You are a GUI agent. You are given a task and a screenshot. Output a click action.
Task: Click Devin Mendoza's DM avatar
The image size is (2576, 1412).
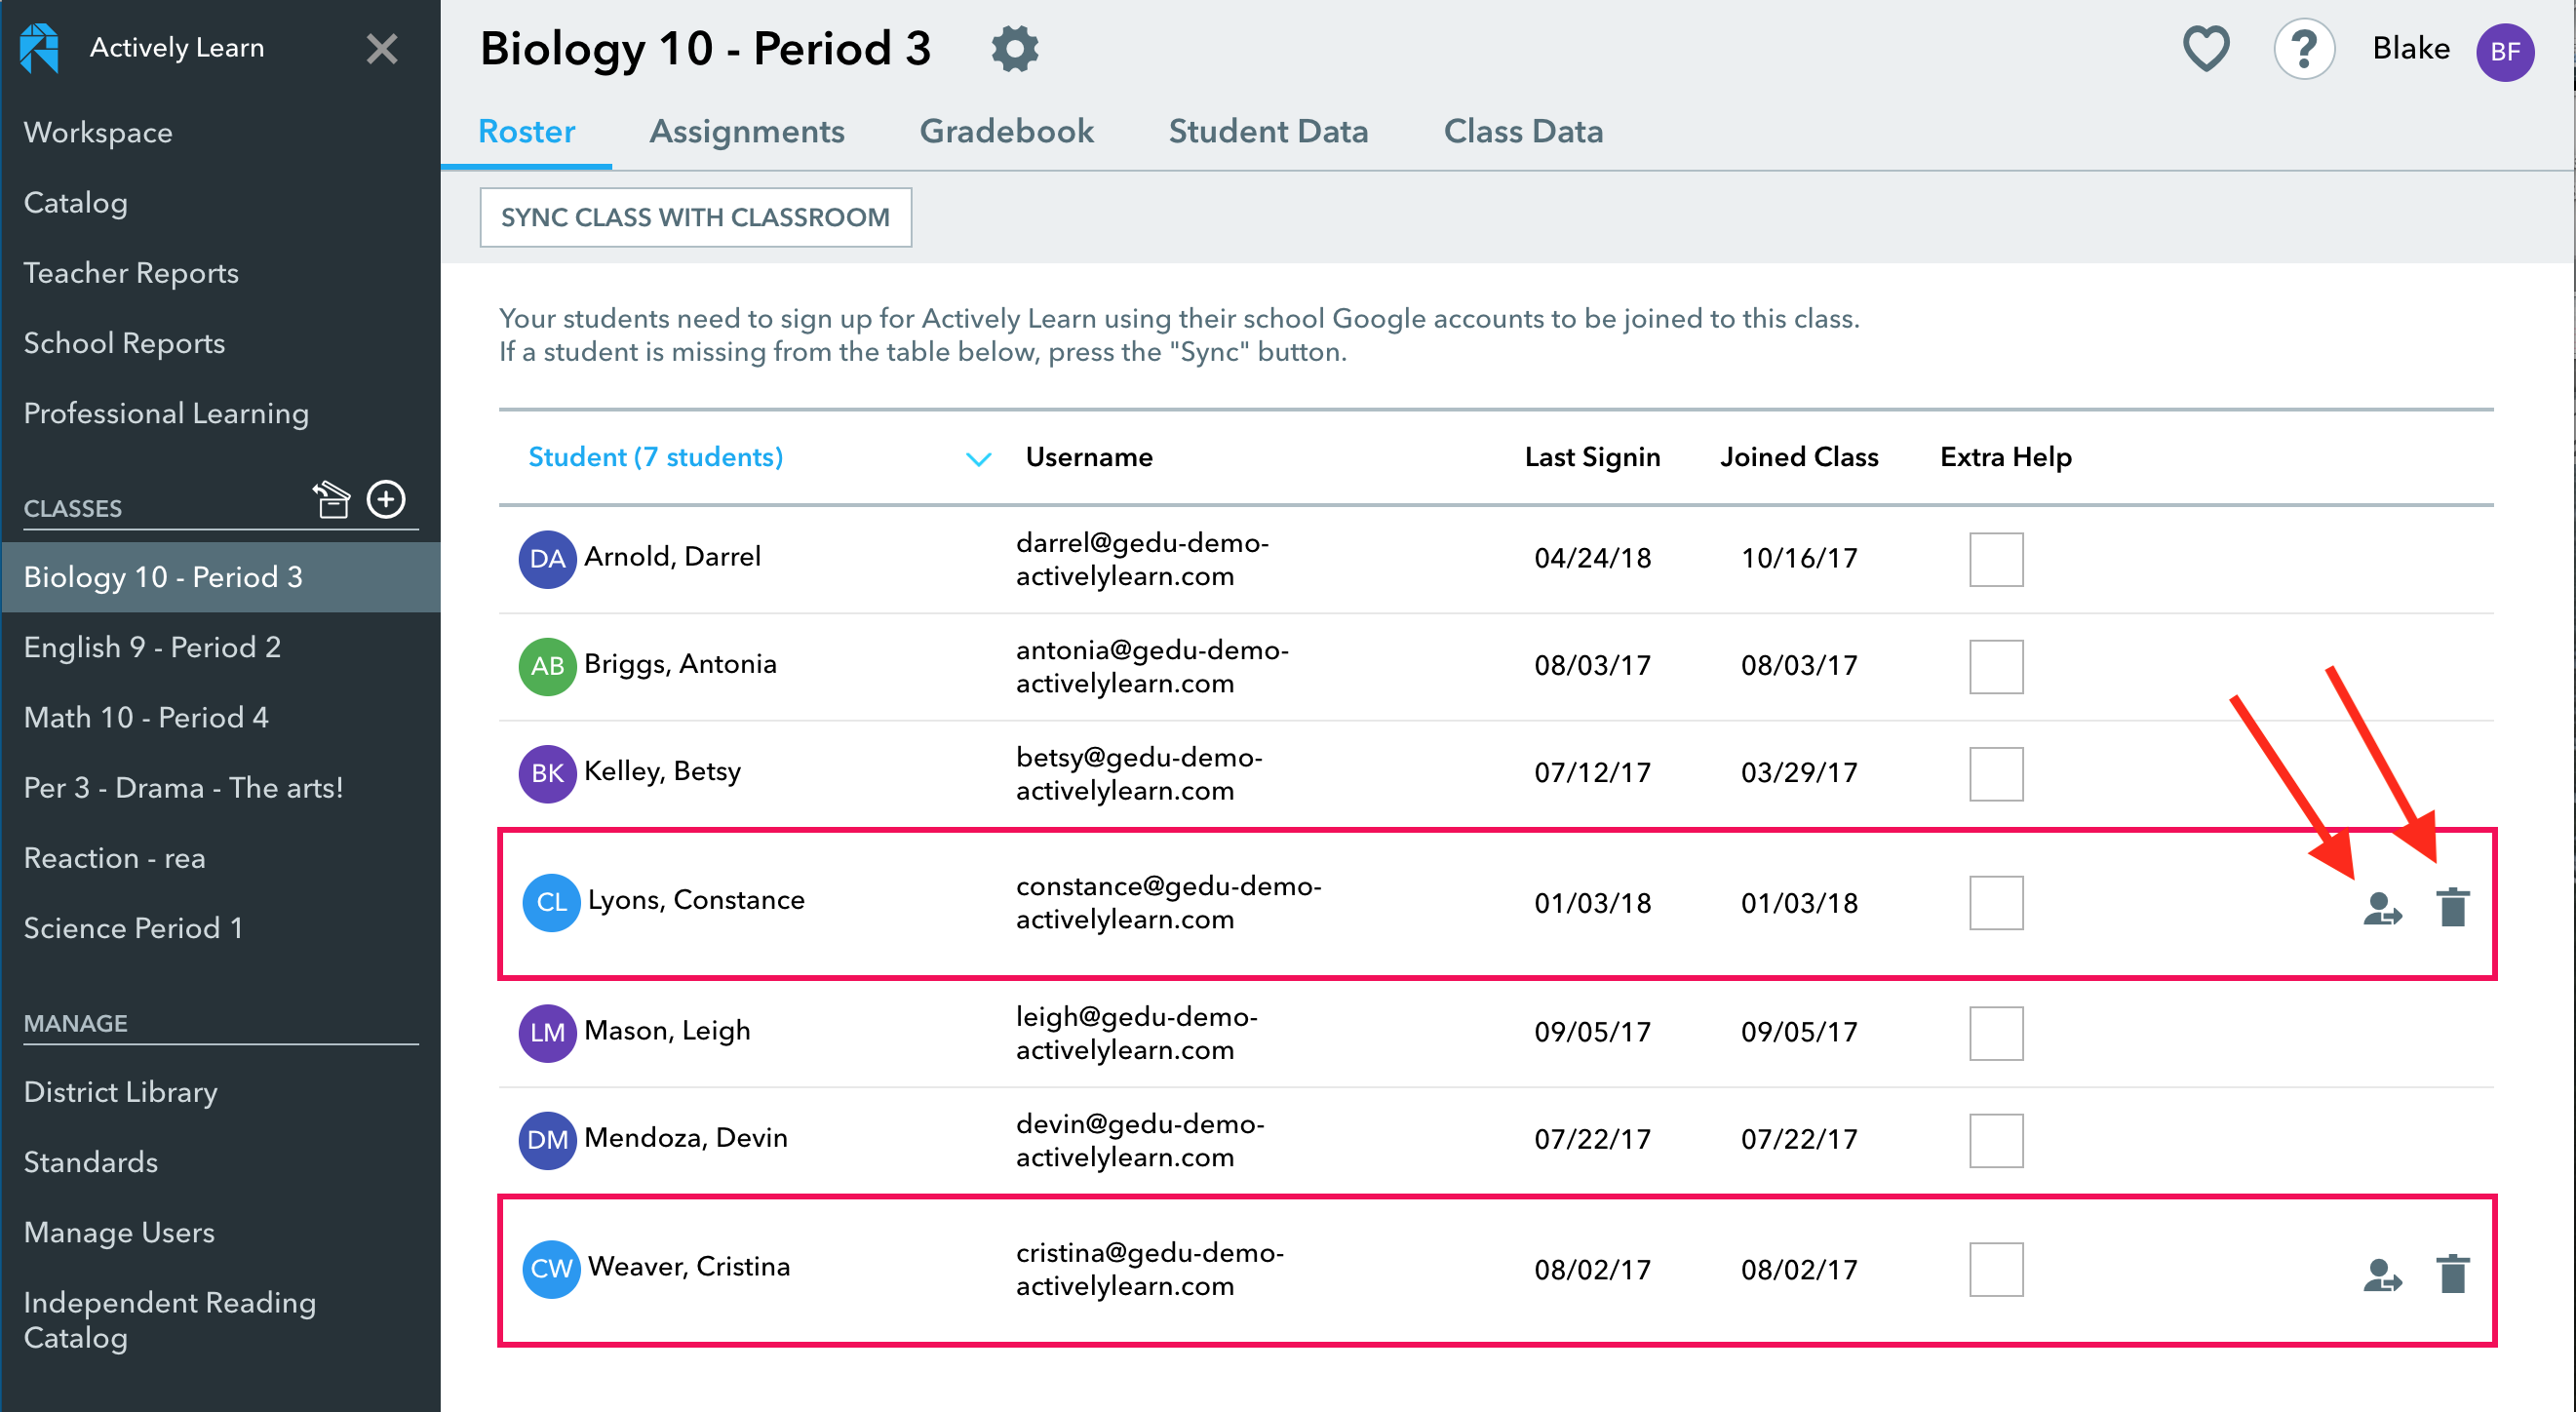547,1140
